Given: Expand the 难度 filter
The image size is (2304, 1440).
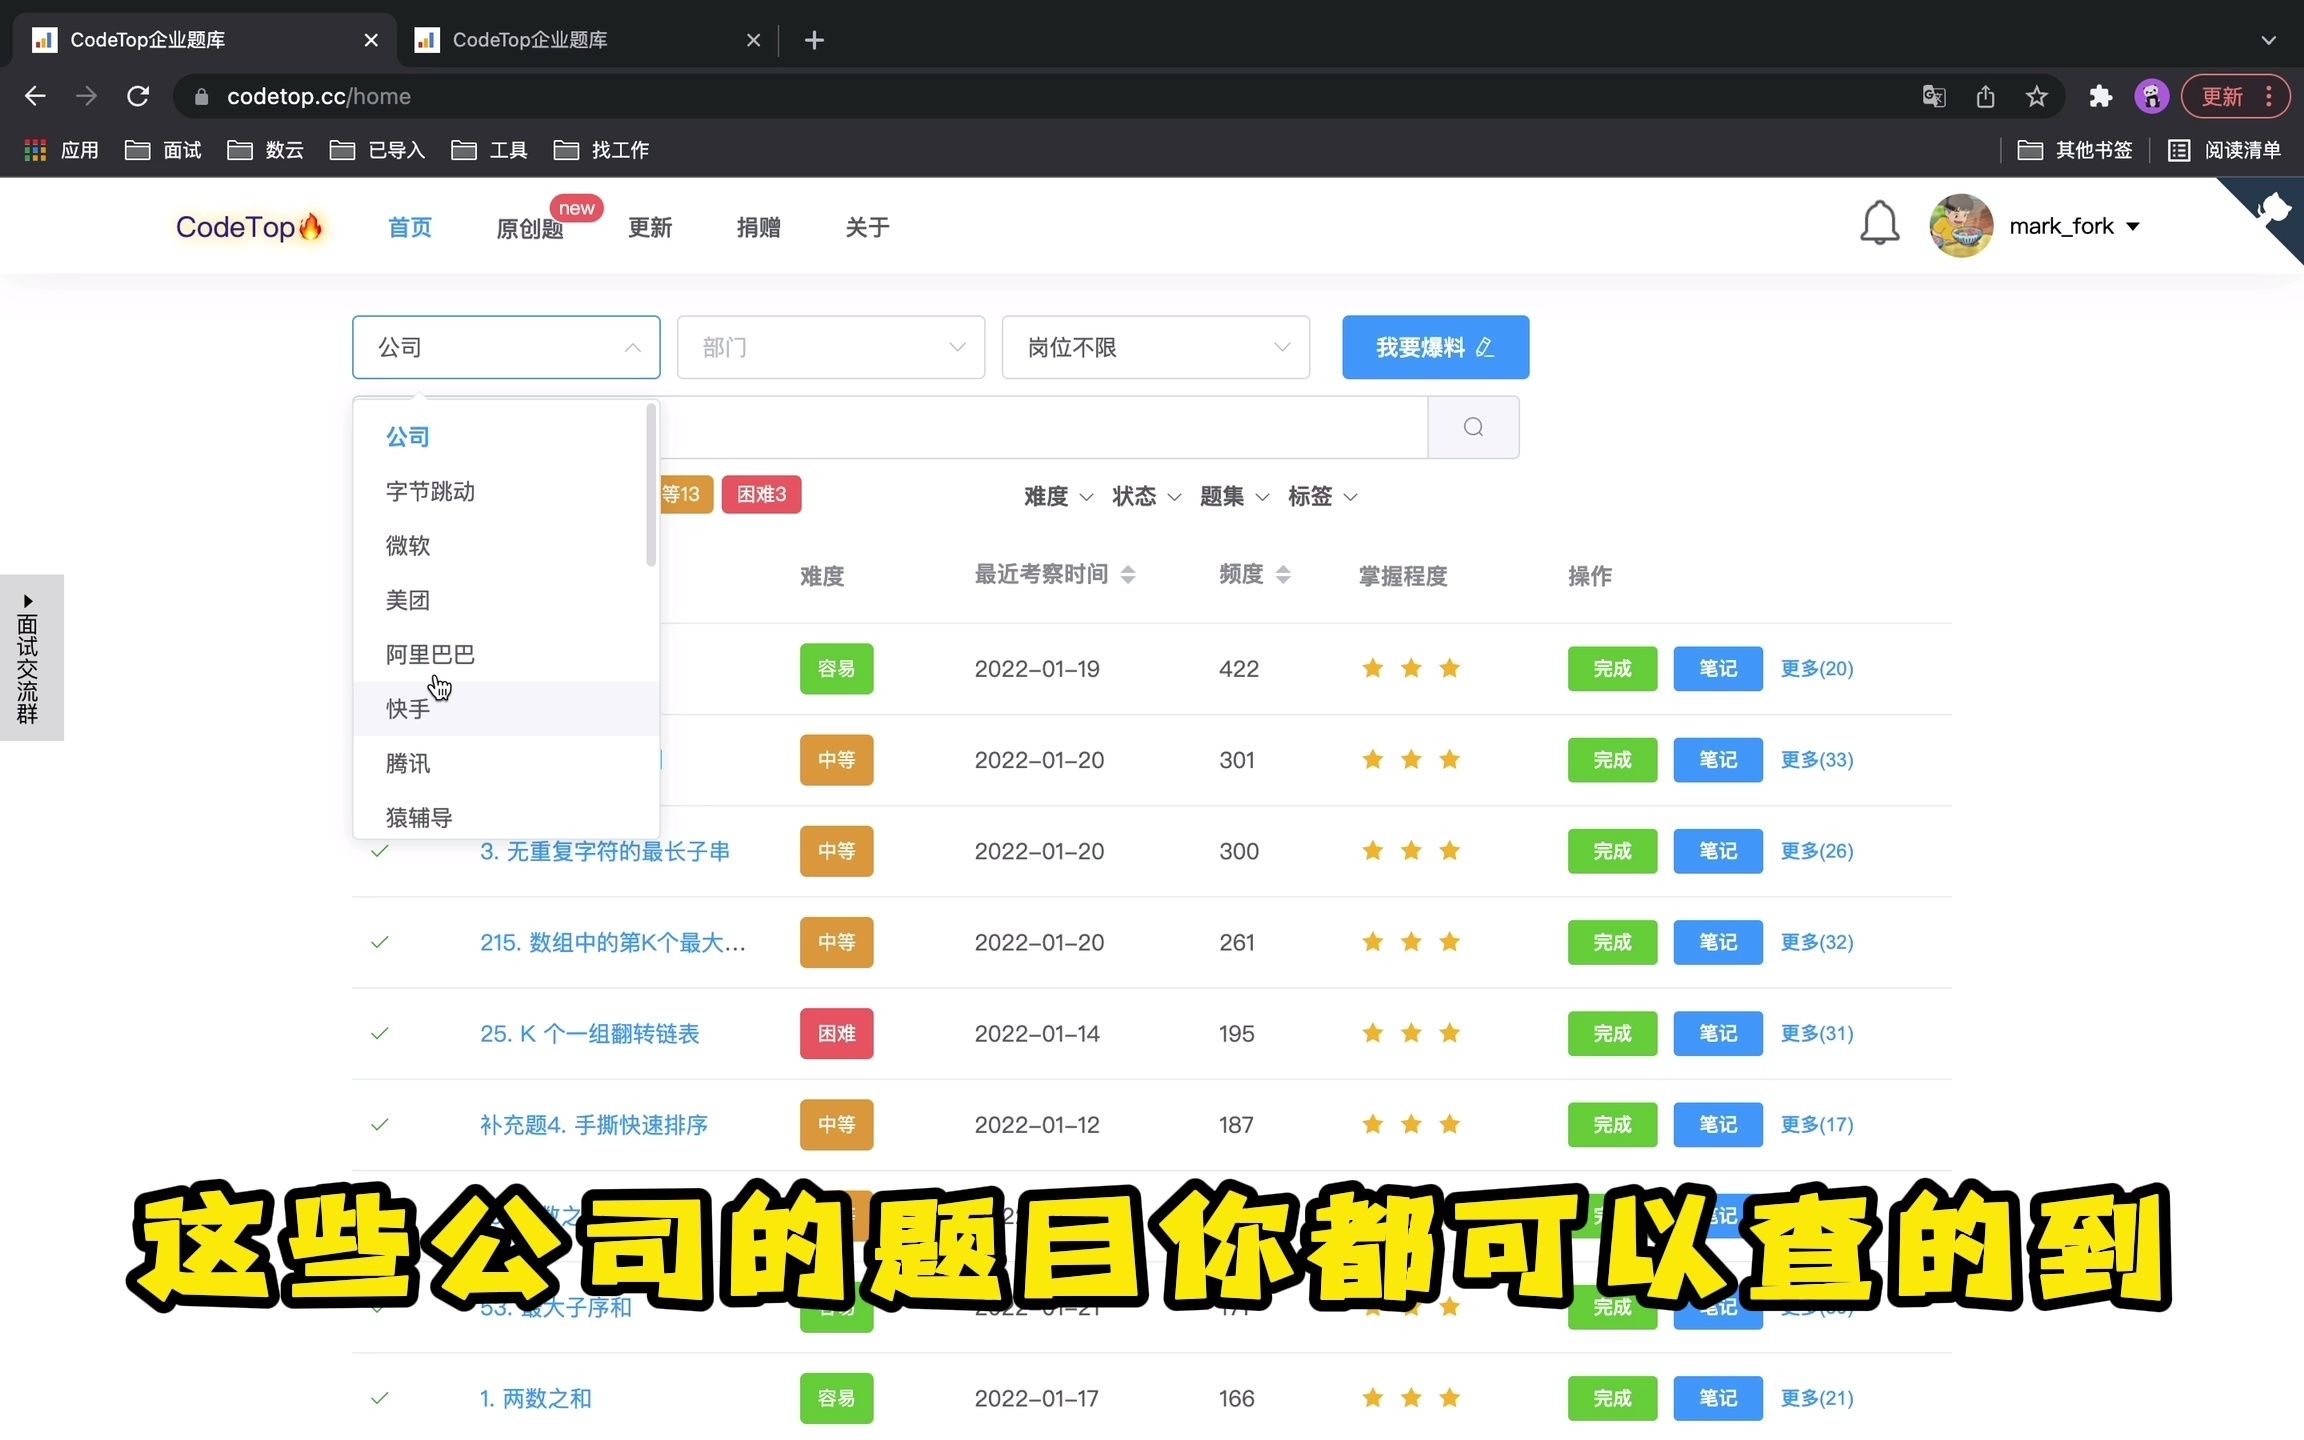Looking at the screenshot, I should (x=1058, y=496).
